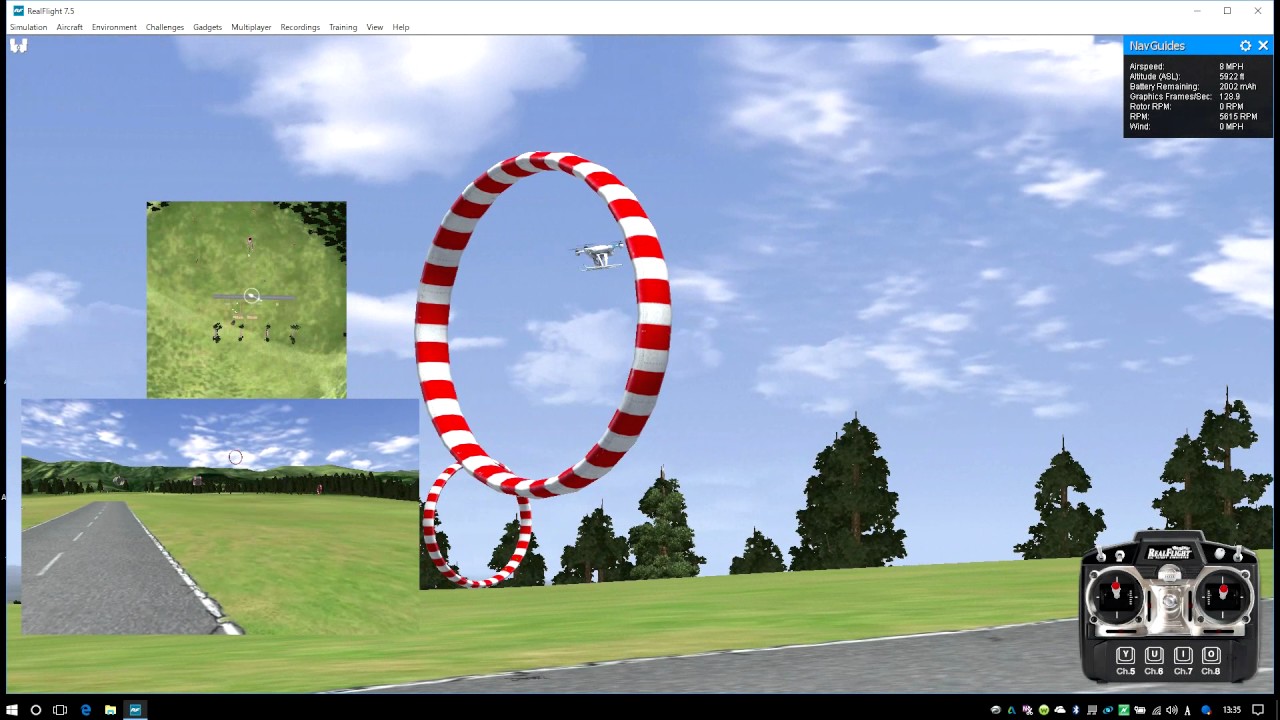Screen dimensions: 1280x720
Task: Open the Aircraft menu
Action: click(x=70, y=27)
